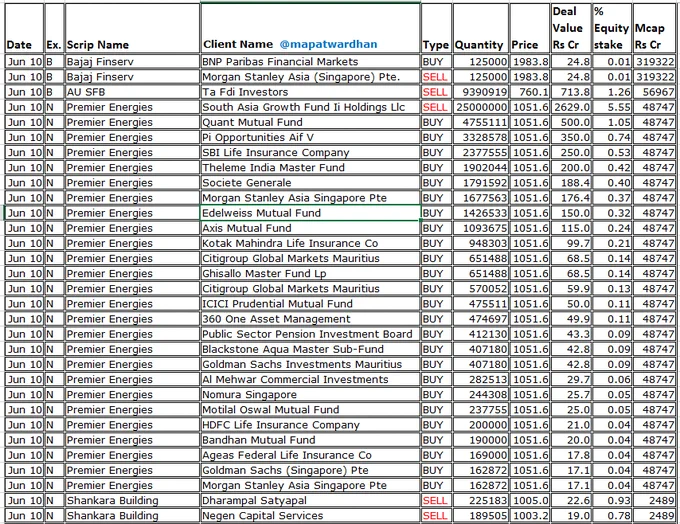Image resolution: width=680 pixels, height=524 pixels.
Task: Select the SELL cell for Dharampal Satyapal
Action: click(x=436, y=501)
